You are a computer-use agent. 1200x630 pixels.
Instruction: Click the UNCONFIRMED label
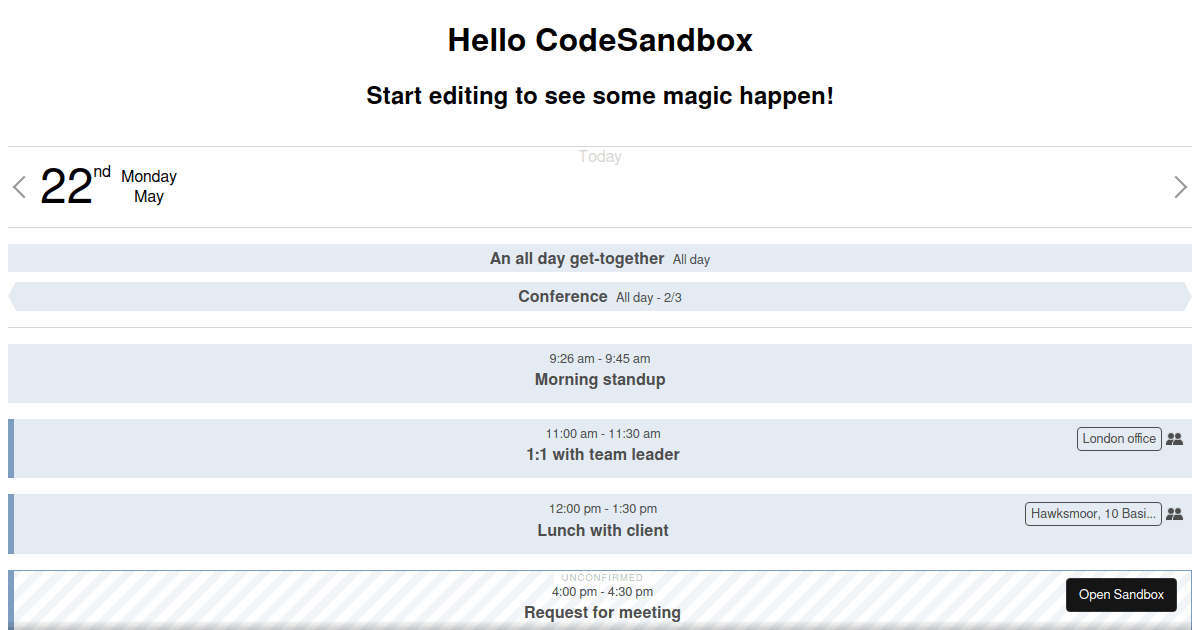[602, 577]
